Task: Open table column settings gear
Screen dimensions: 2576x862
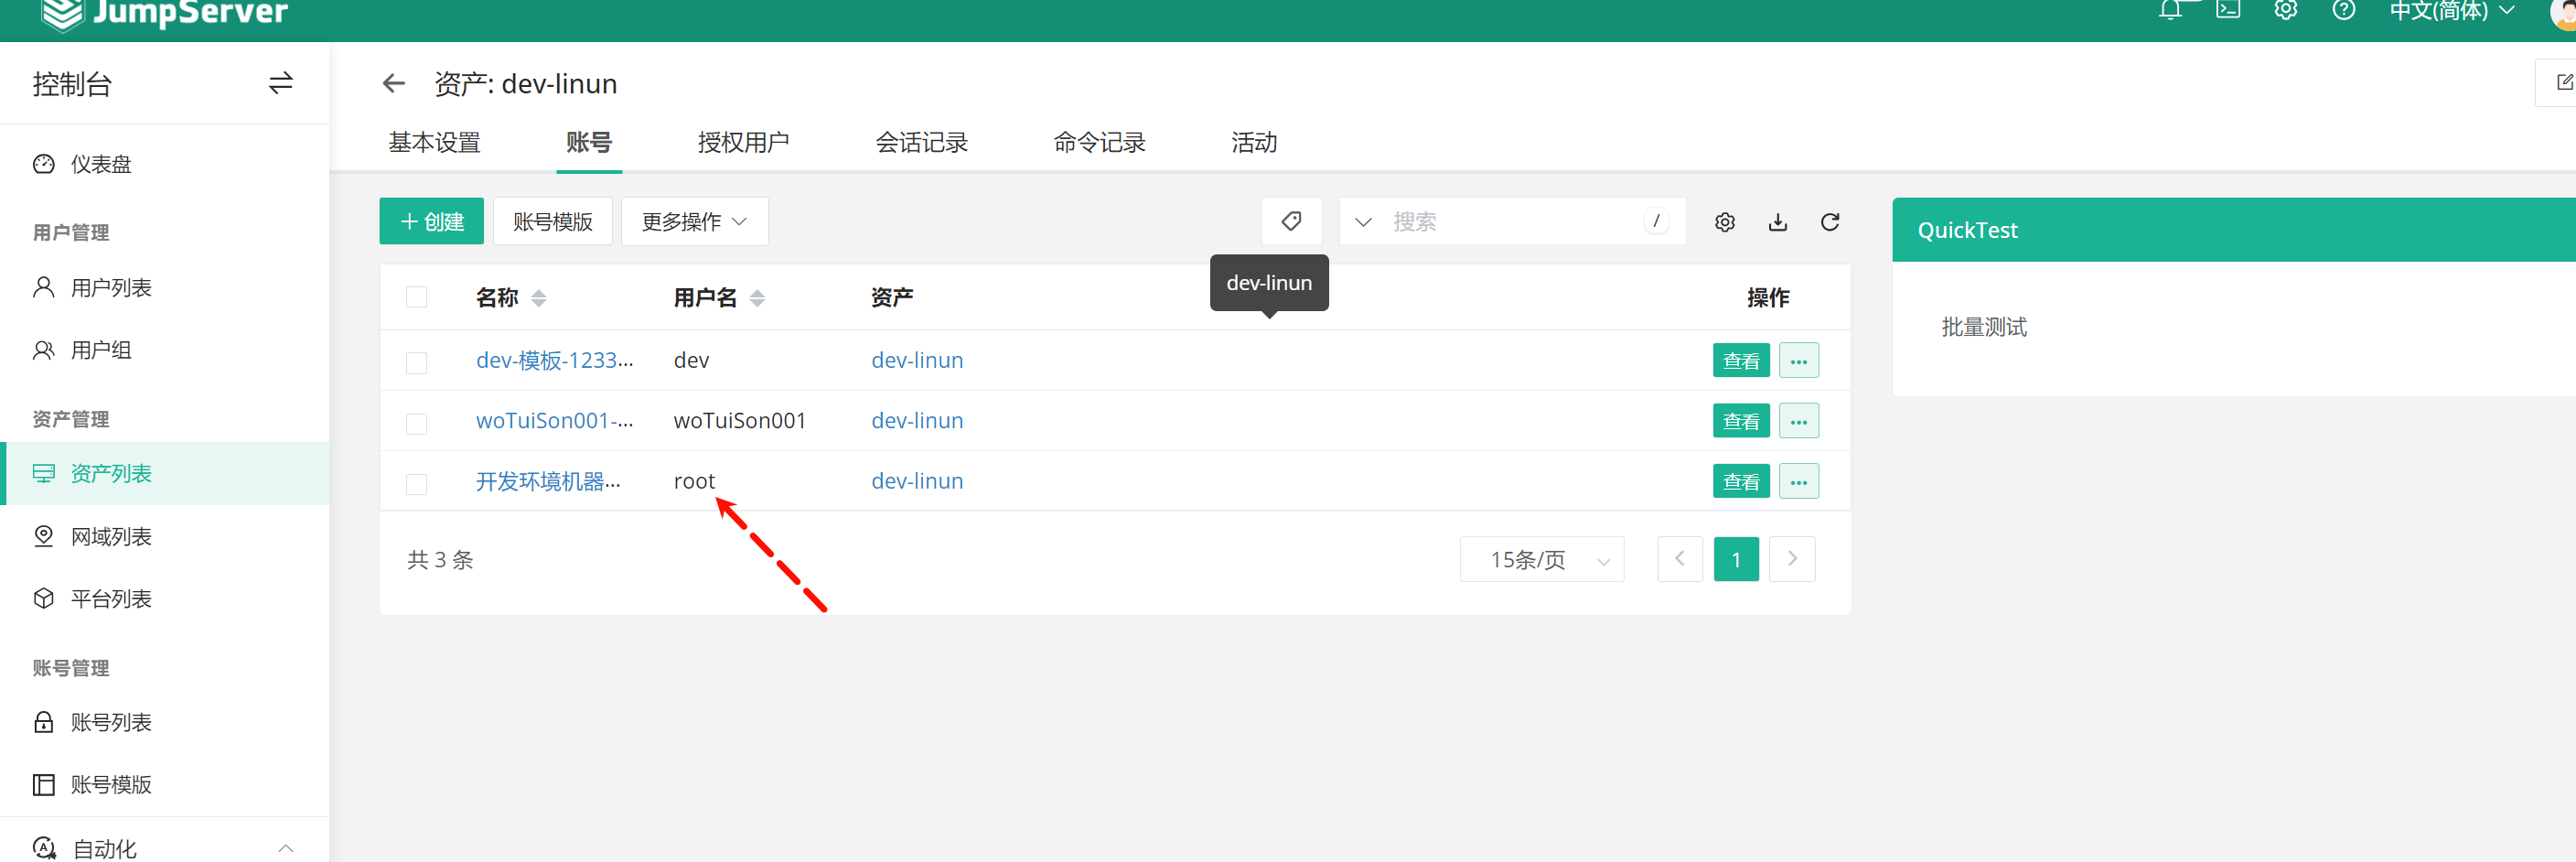Action: coord(1724,222)
